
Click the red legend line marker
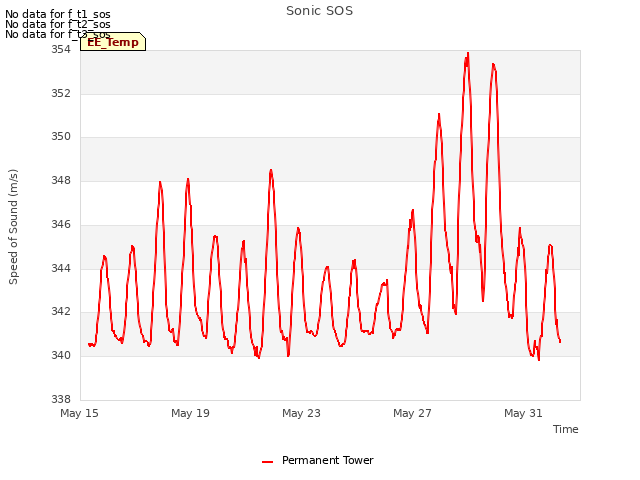click(267, 462)
